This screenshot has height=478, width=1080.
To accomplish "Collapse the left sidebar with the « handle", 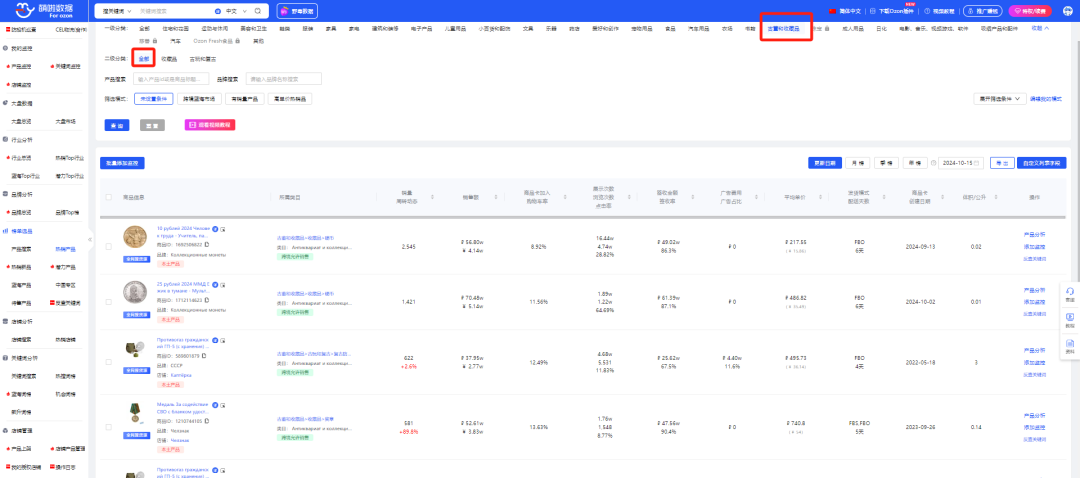I will (x=90, y=240).
